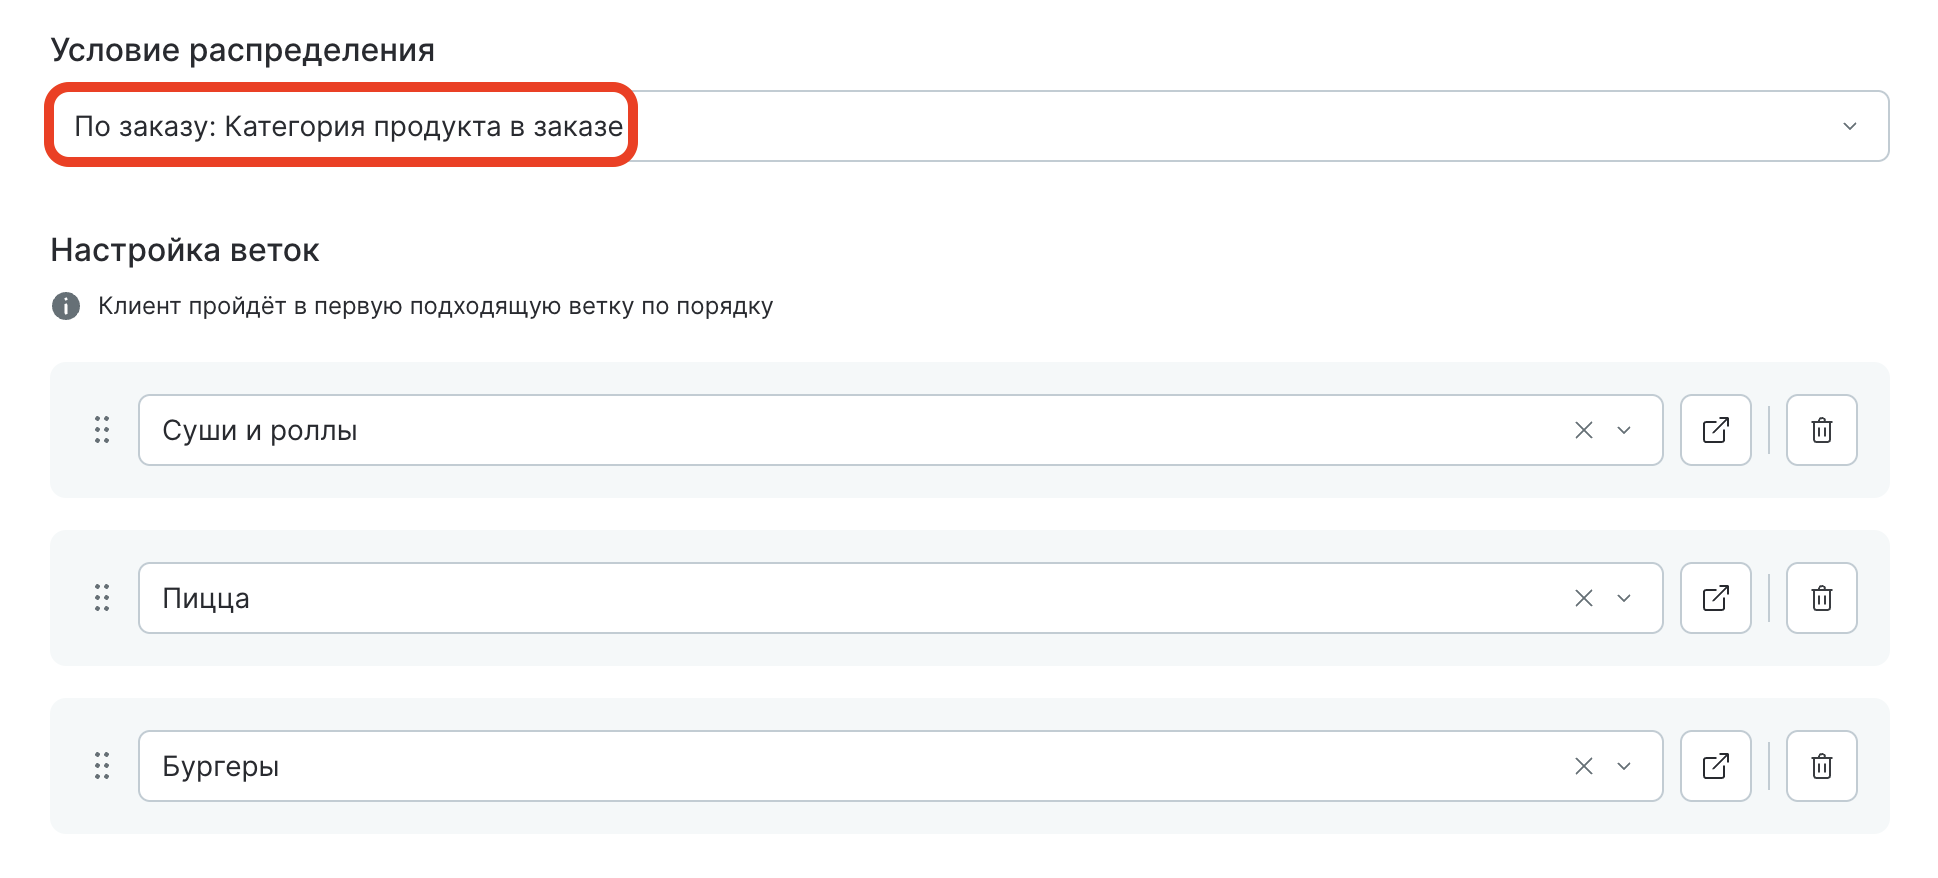The width and height of the screenshot is (1938, 878).
Task: Delete the Пицца branch
Action: (1822, 598)
